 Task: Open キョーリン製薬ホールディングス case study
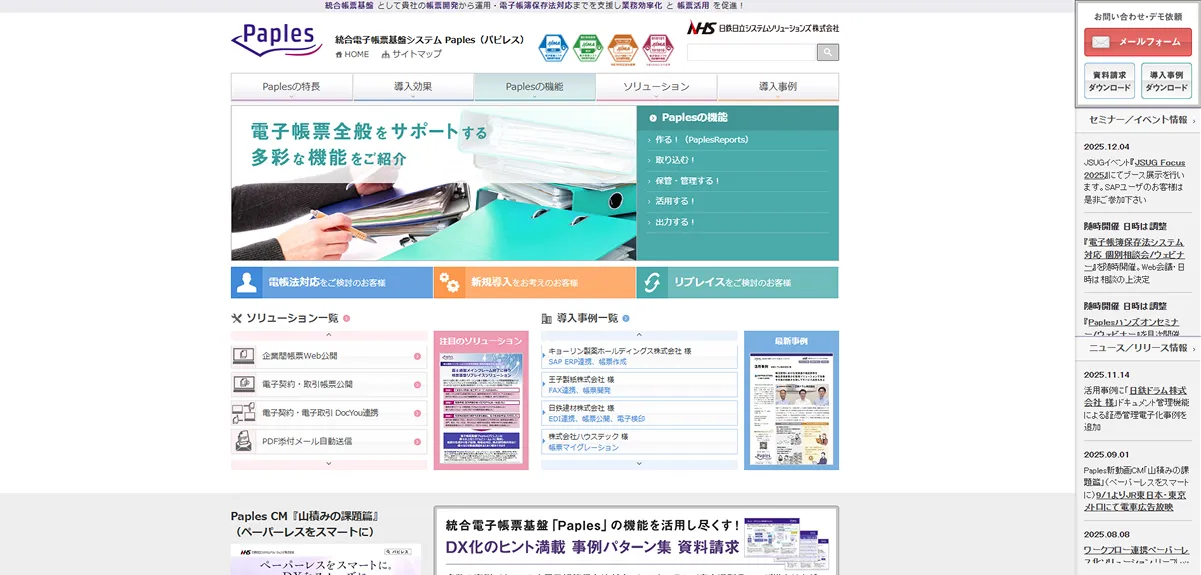[x=640, y=356]
